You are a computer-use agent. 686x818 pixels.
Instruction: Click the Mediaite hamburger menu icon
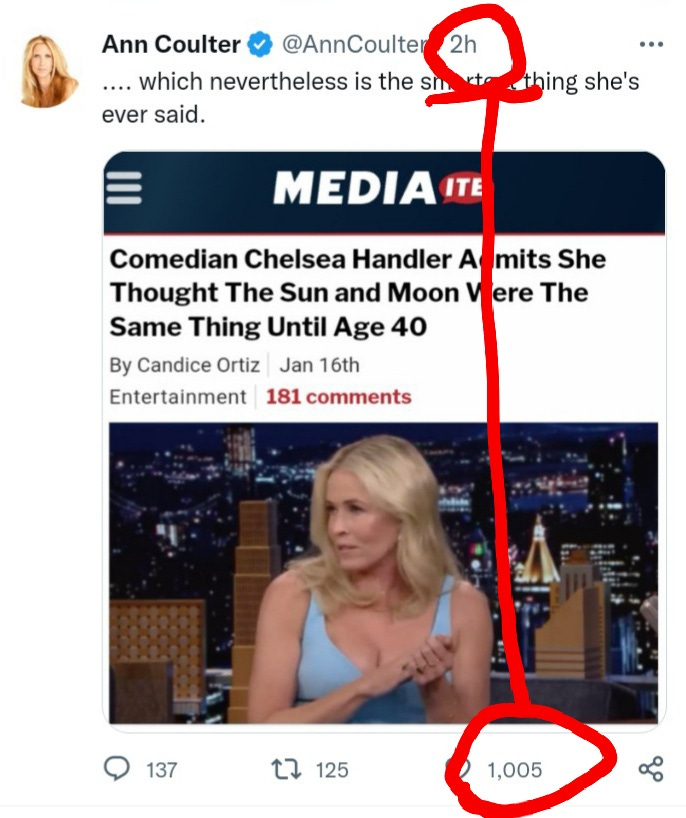click(x=124, y=188)
